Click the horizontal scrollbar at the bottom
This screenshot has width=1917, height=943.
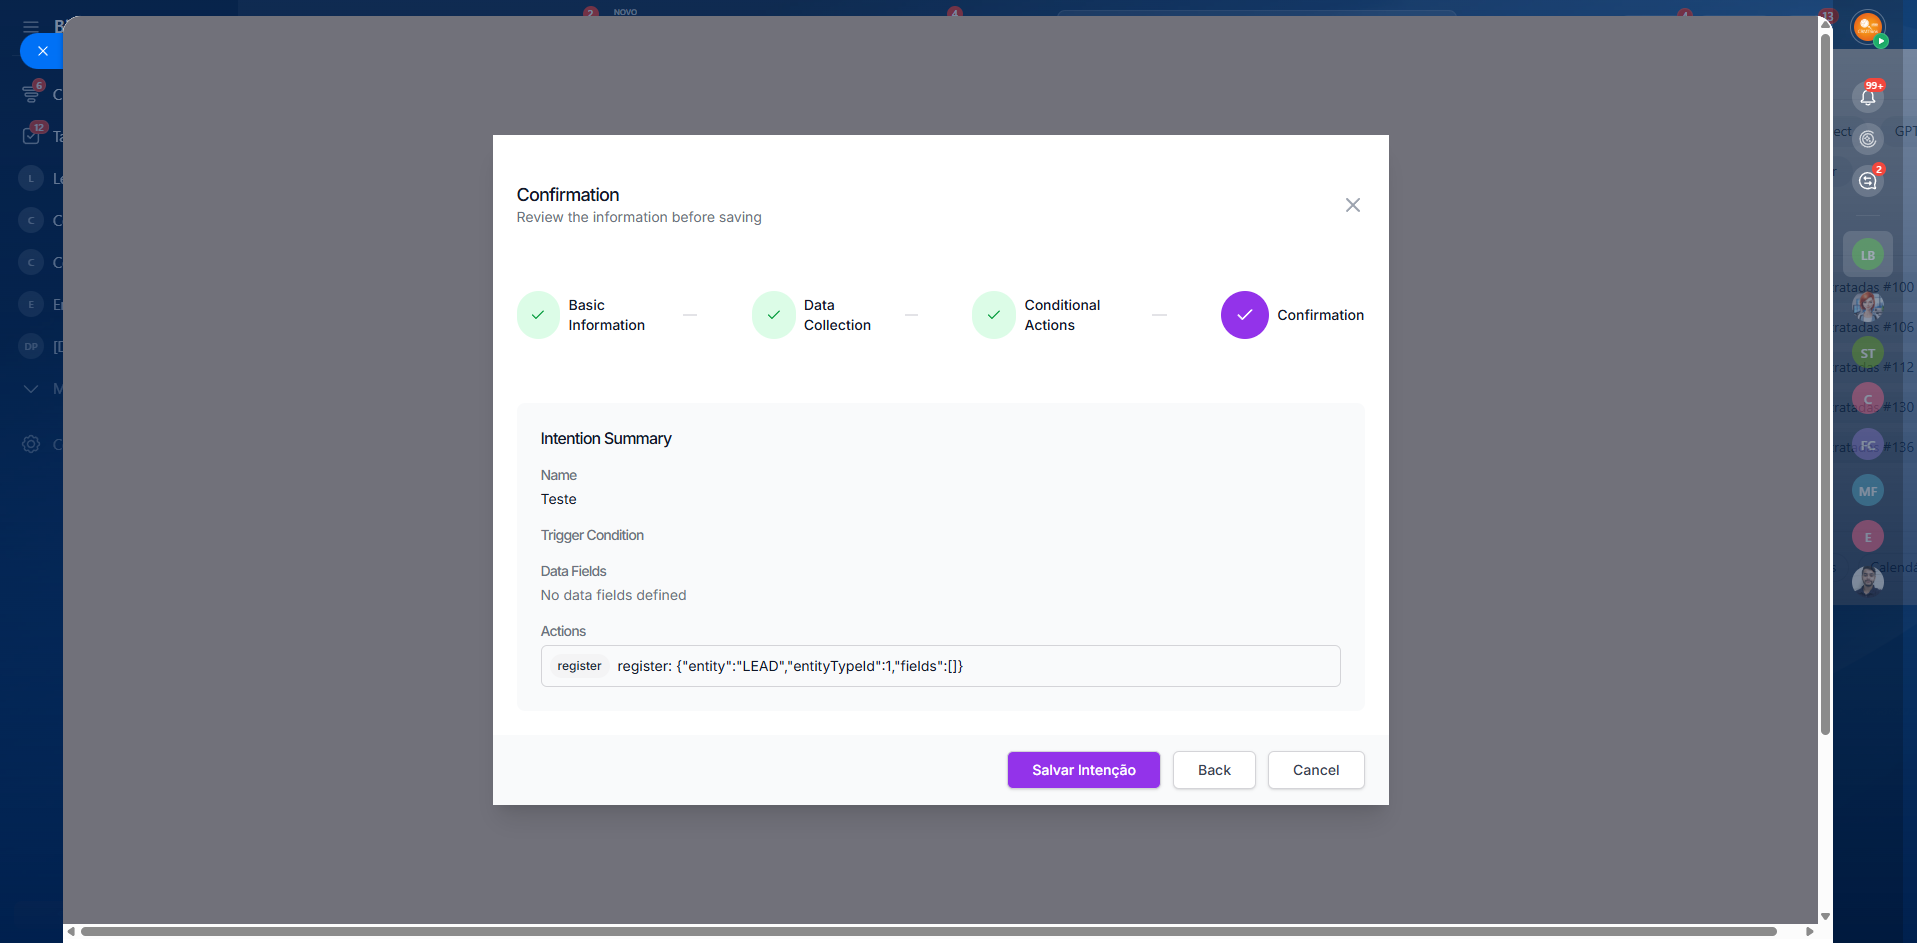coord(928,931)
